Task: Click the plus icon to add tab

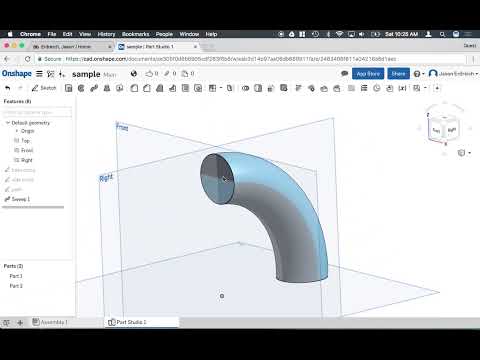Action: point(20,322)
